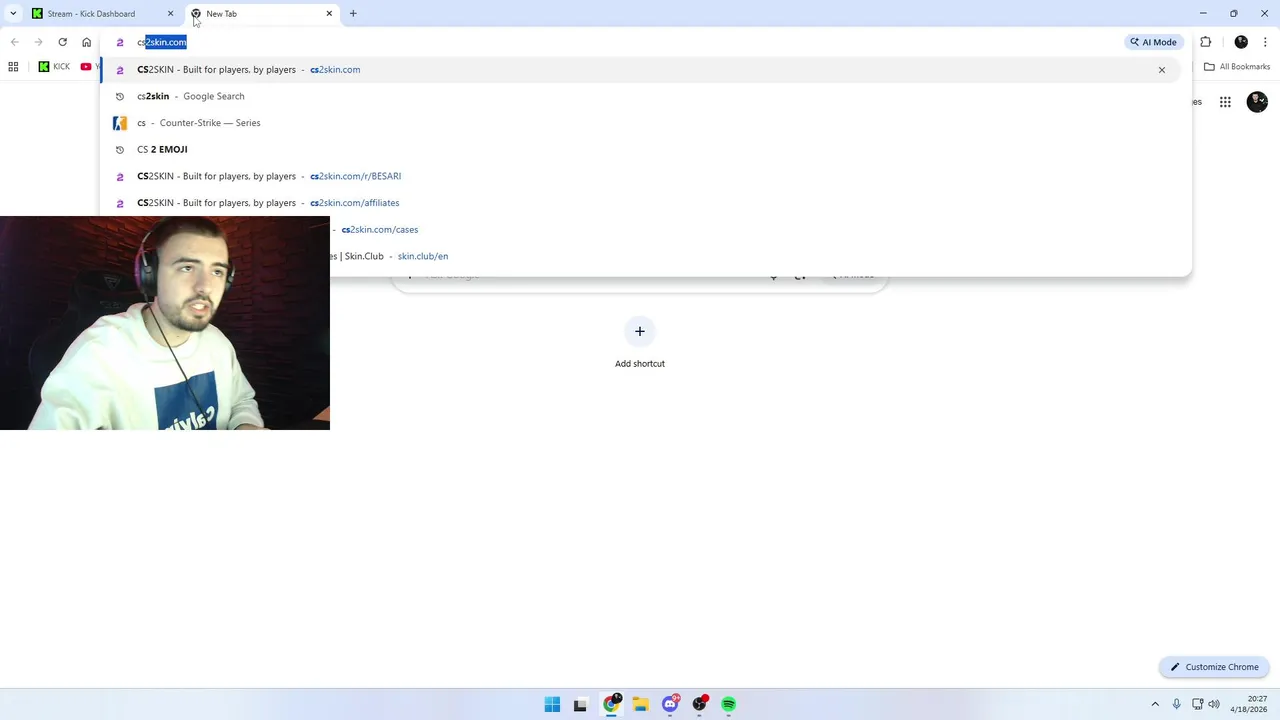This screenshot has height=720, width=1280.
Task: Open the volume speaker tray icon
Action: point(1214,704)
